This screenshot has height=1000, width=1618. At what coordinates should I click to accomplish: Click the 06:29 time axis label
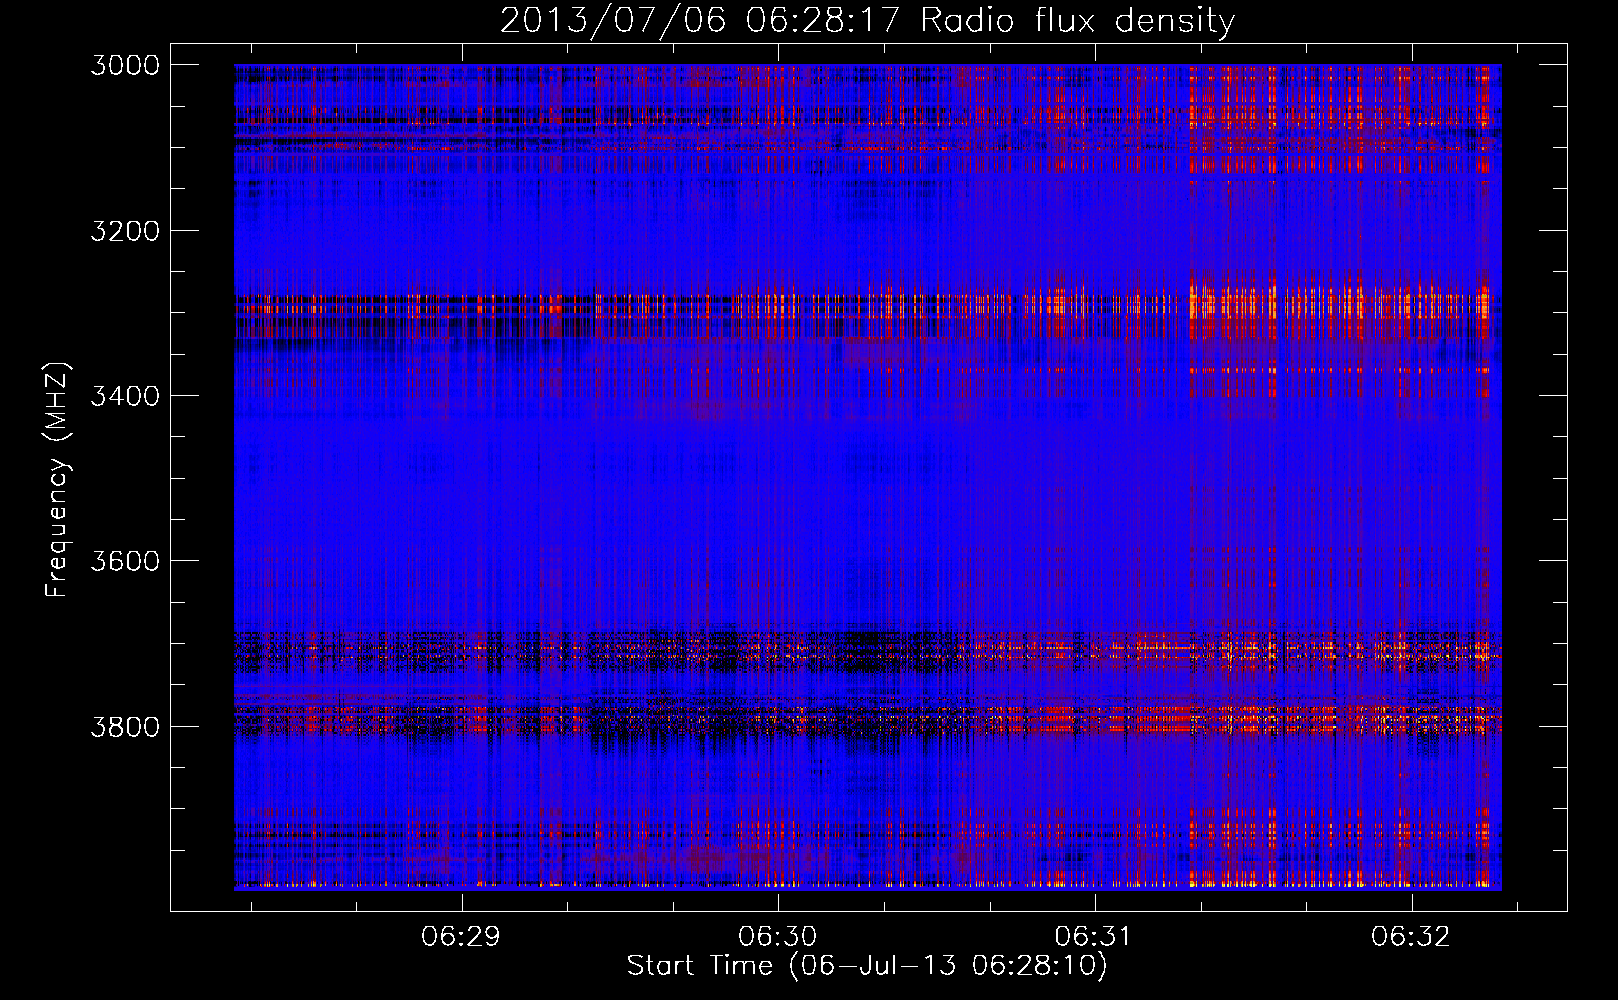click(461, 937)
